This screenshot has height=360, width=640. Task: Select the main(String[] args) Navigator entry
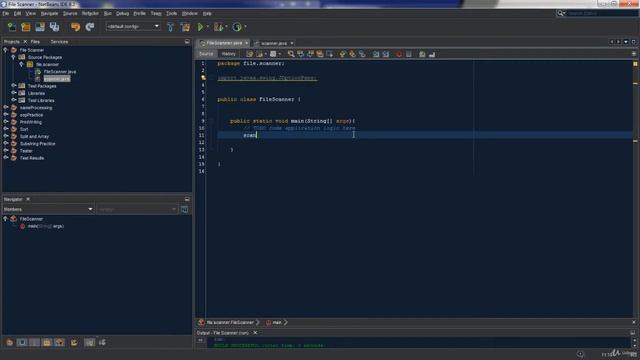pos(46,226)
